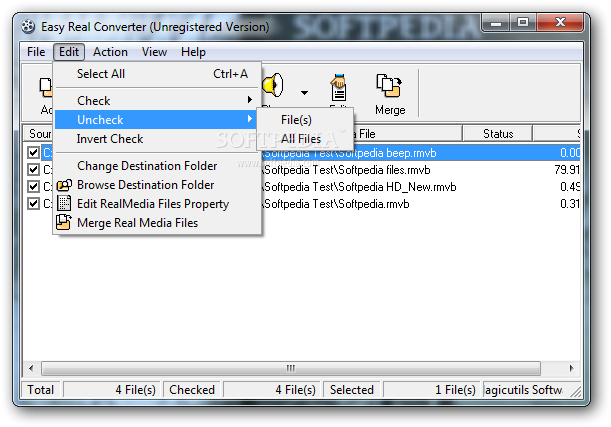Select the Softpedia beep.rmvb row

(x=304, y=153)
